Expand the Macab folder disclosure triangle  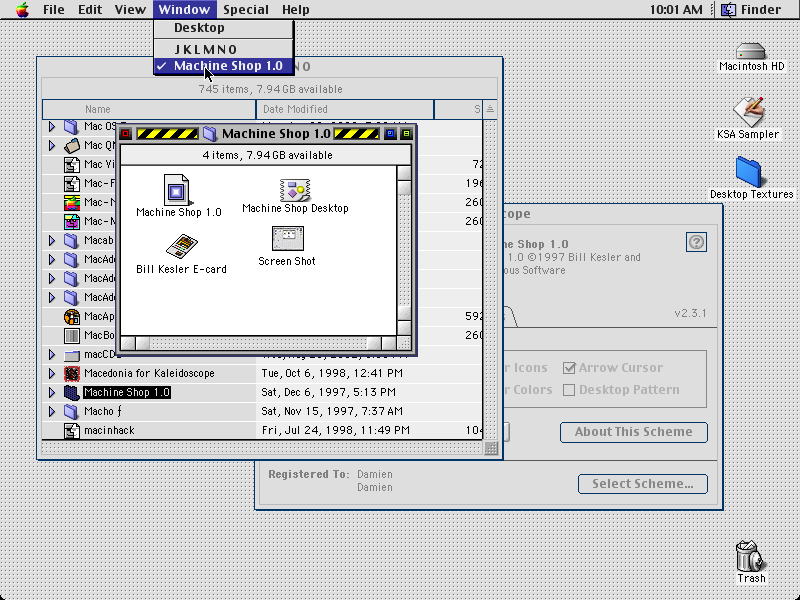(52, 240)
